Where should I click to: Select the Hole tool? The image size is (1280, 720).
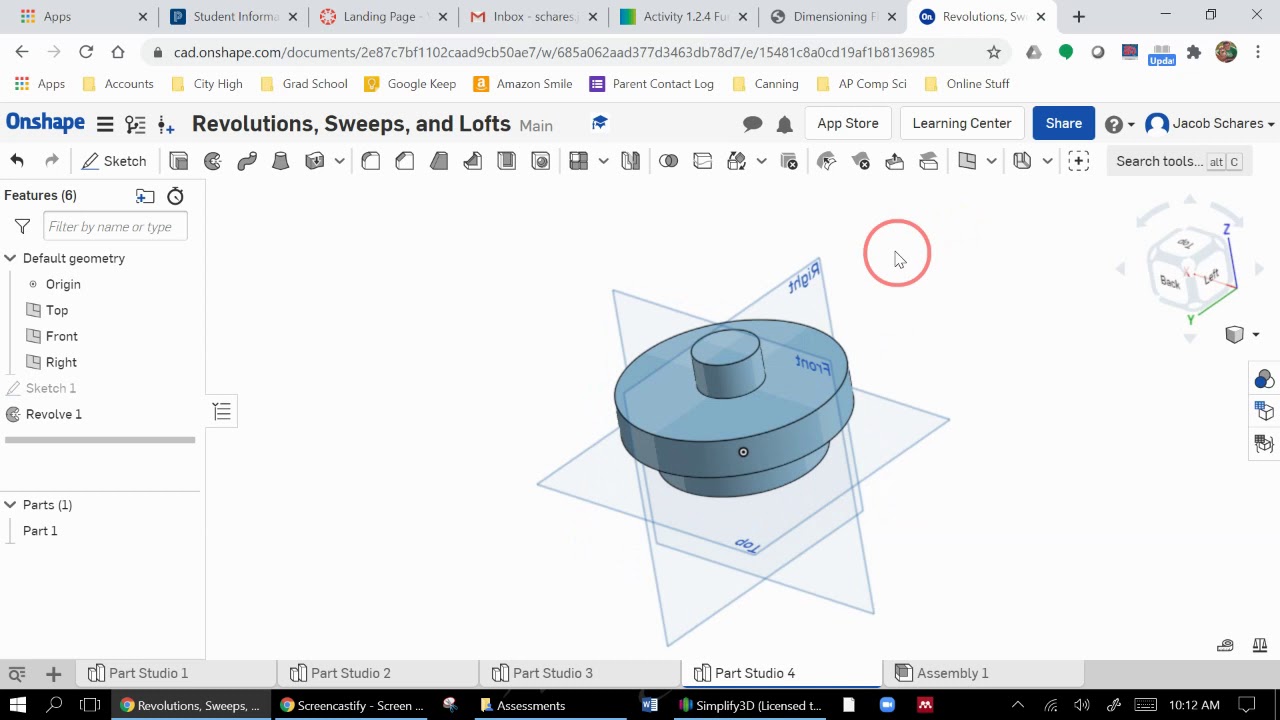pos(541,161)
